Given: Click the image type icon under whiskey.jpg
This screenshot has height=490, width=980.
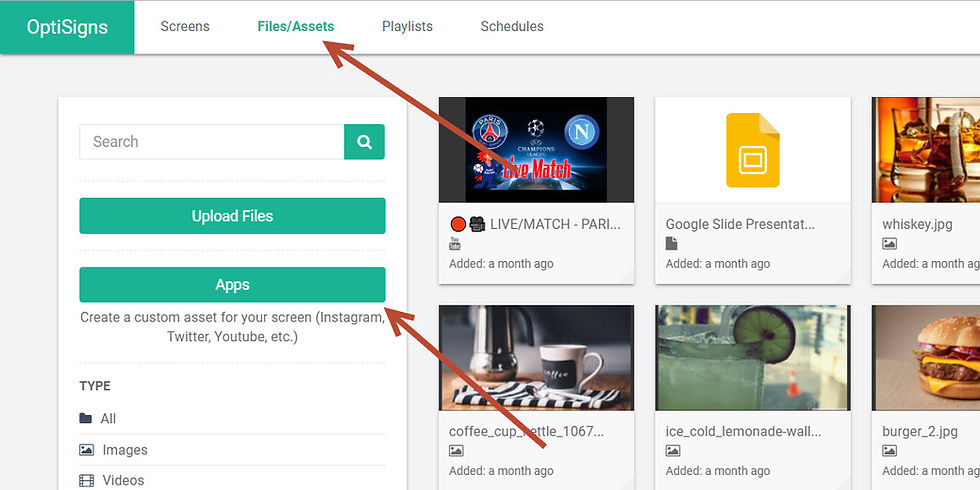Looking at the screenshot, I should [x=889, y=244].
